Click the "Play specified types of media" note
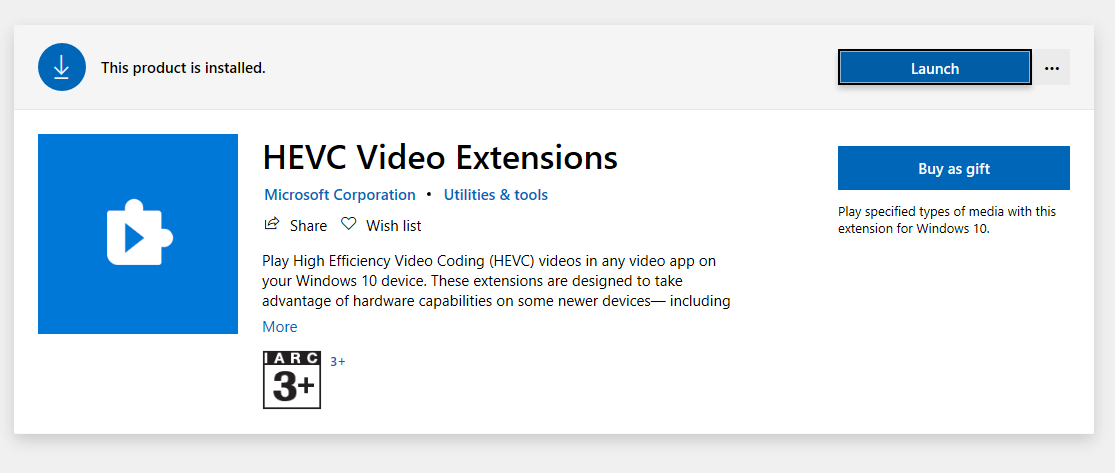 point(946,220)
